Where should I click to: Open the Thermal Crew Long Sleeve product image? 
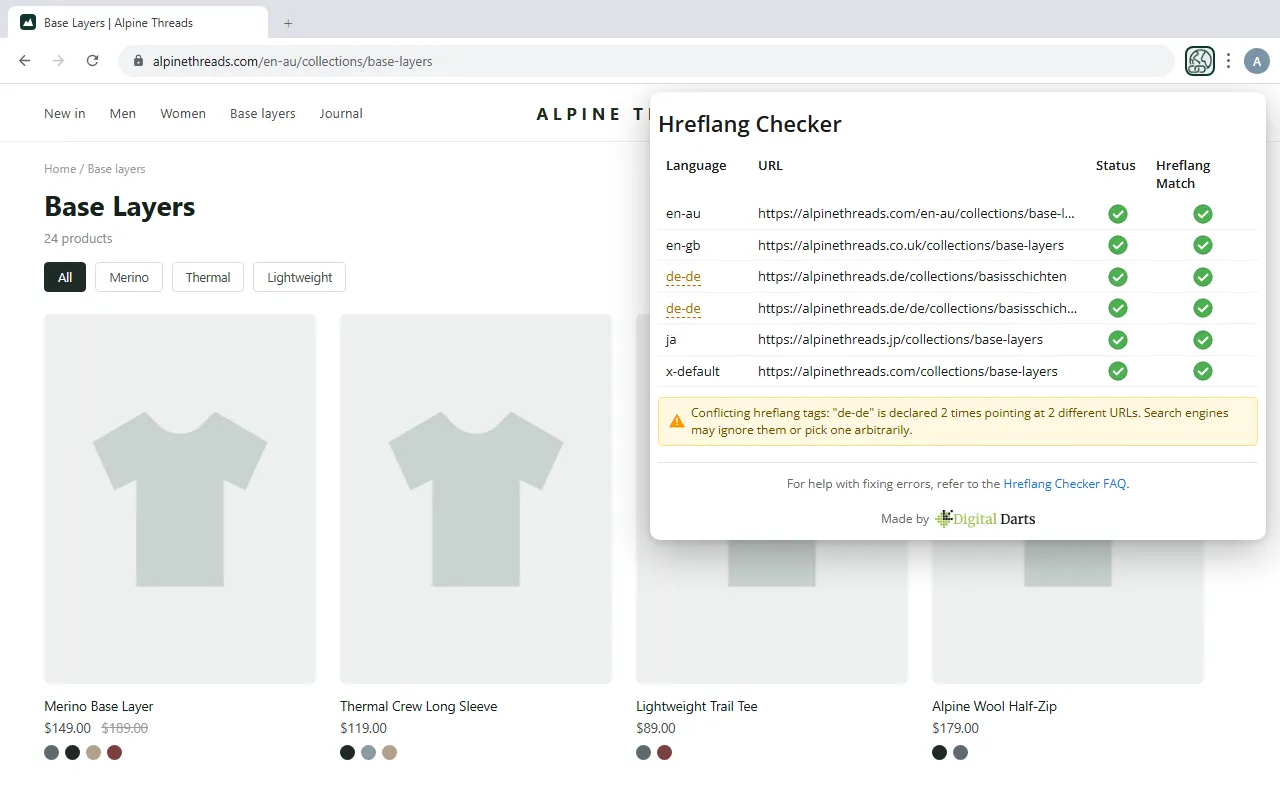[x=476, y=499]
